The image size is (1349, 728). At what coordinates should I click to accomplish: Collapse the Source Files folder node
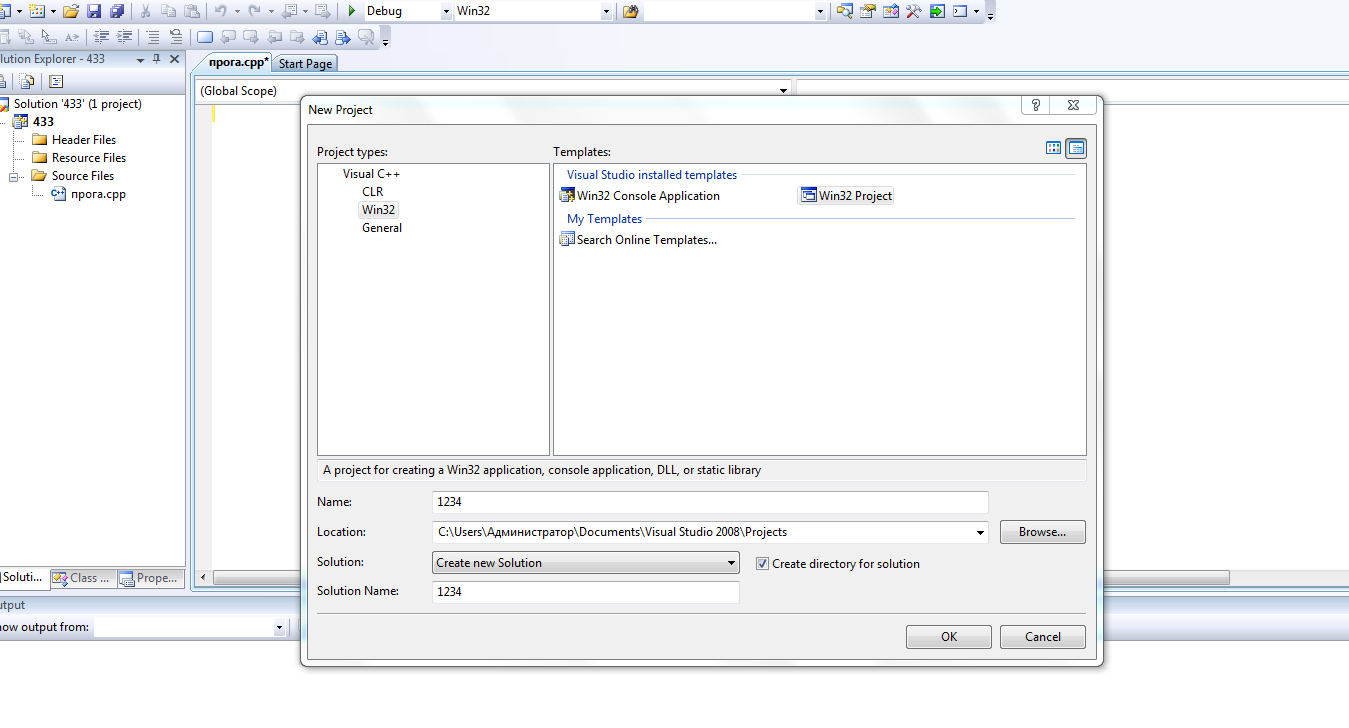point(15,176)
